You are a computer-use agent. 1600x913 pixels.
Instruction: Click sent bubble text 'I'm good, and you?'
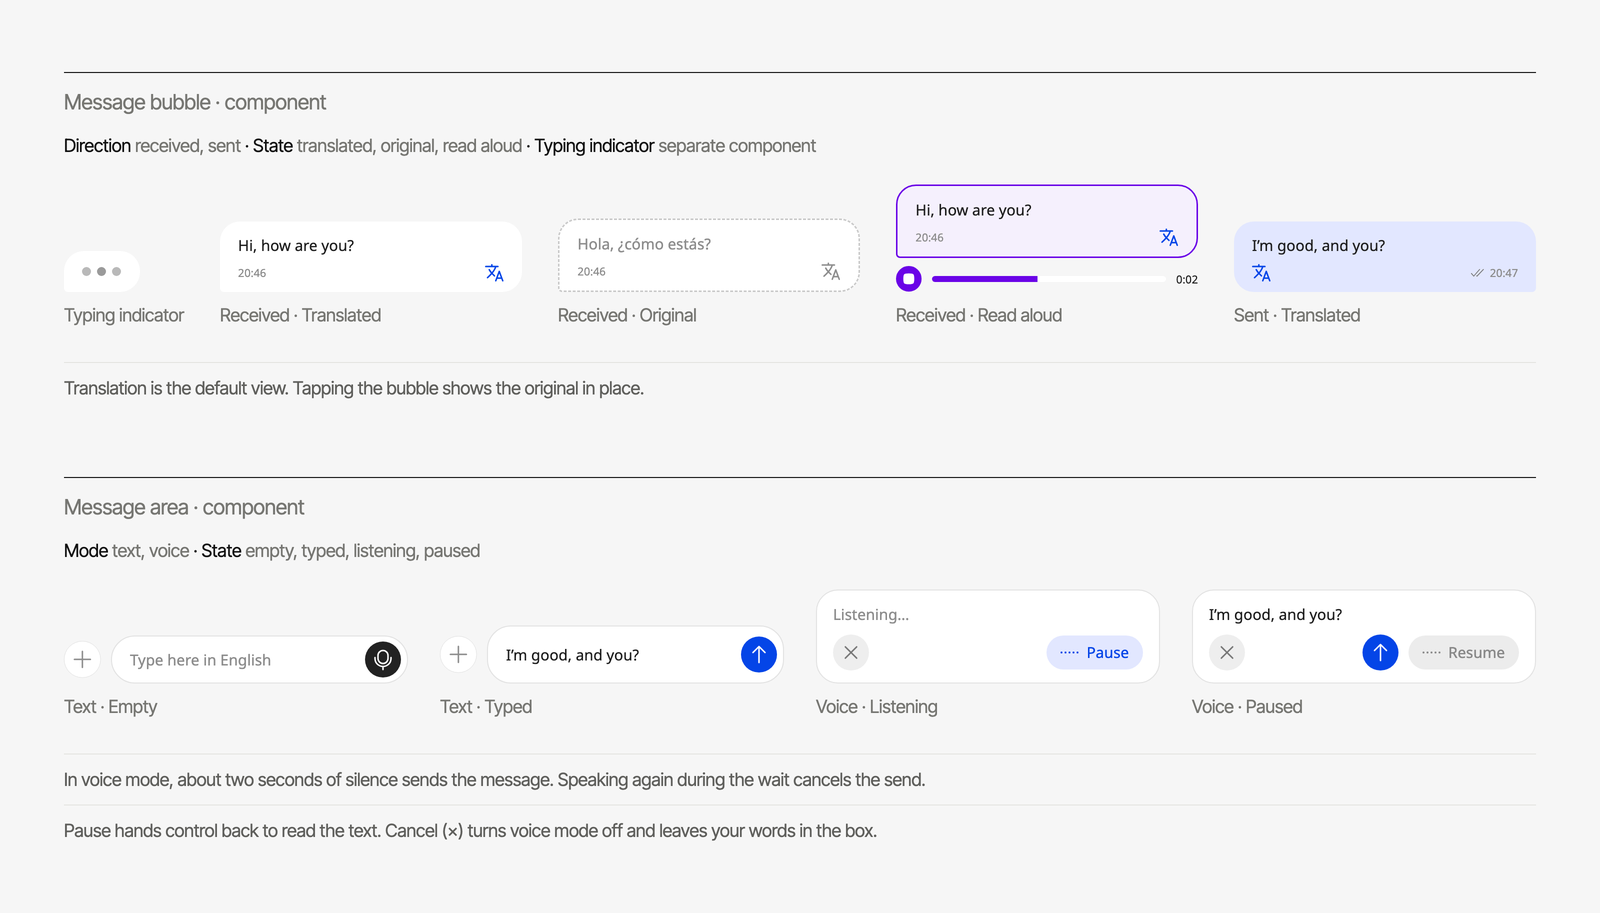coord(1318,246)
